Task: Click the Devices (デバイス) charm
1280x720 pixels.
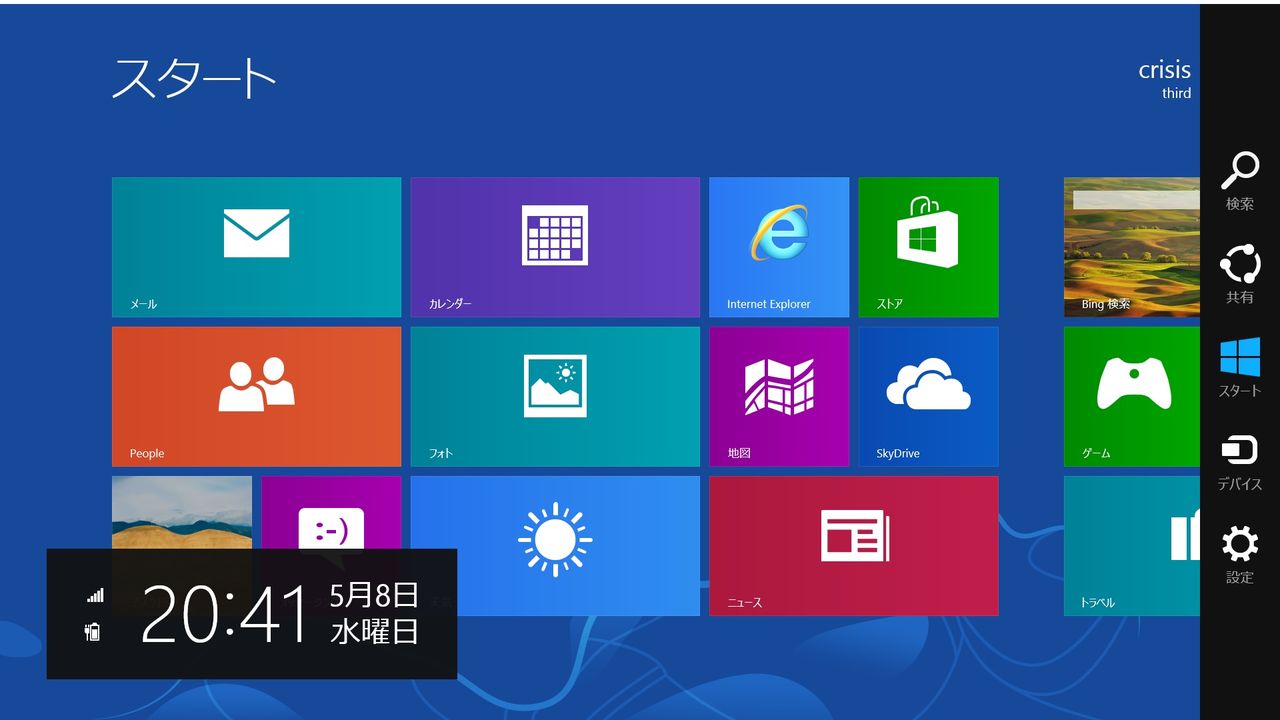Action: [1240, 461]
